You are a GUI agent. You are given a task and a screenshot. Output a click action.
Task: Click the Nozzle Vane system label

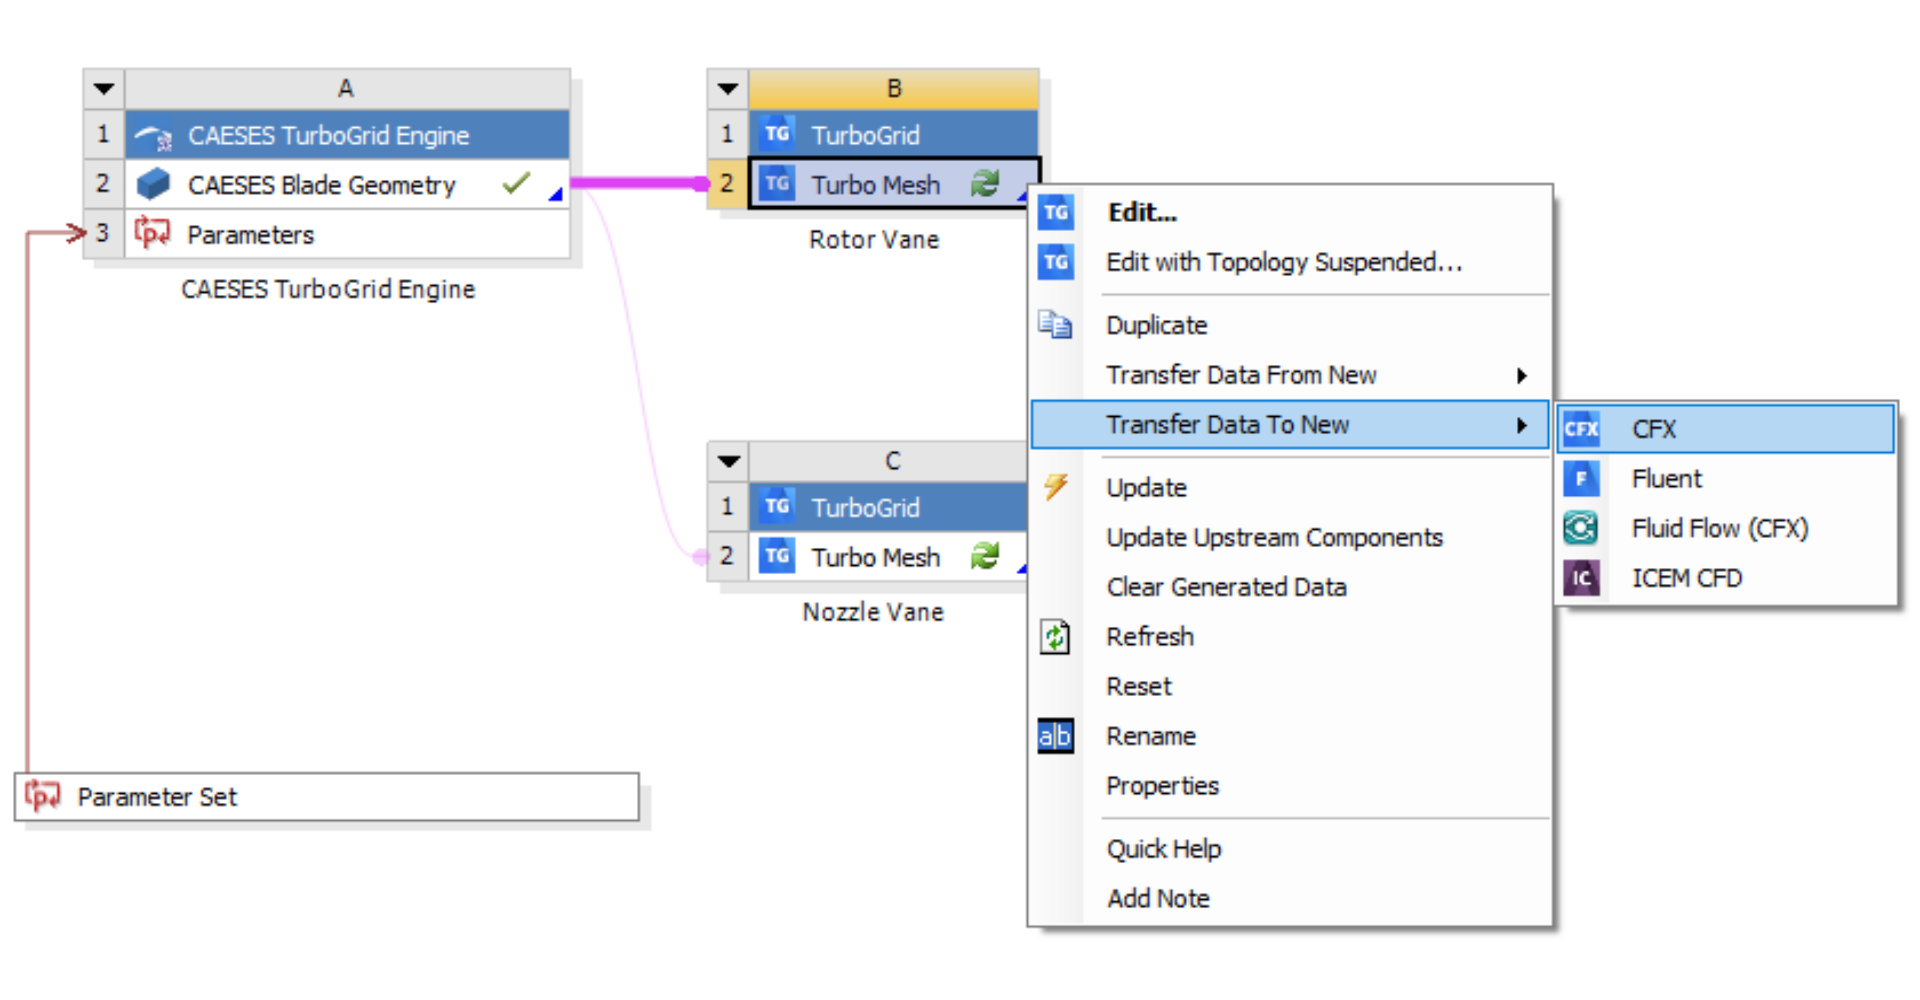coord(873,612)
